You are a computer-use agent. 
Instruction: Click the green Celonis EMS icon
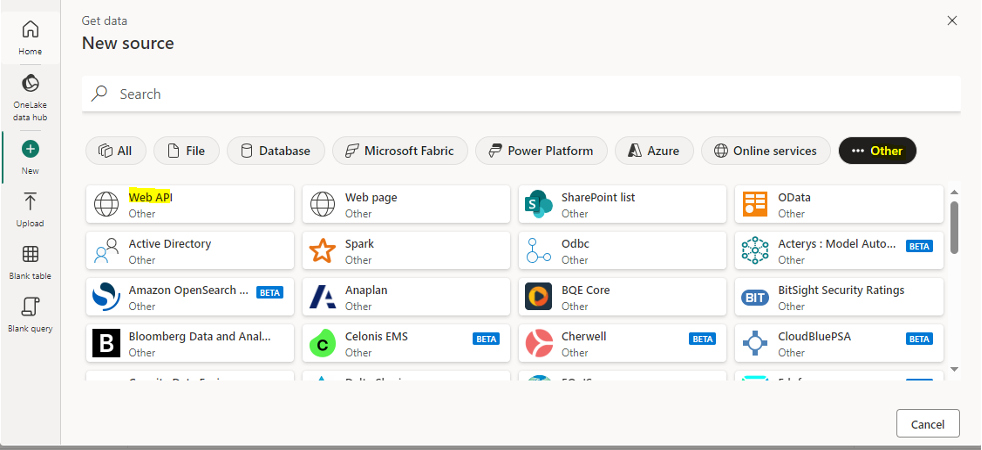tap(323, 344)
